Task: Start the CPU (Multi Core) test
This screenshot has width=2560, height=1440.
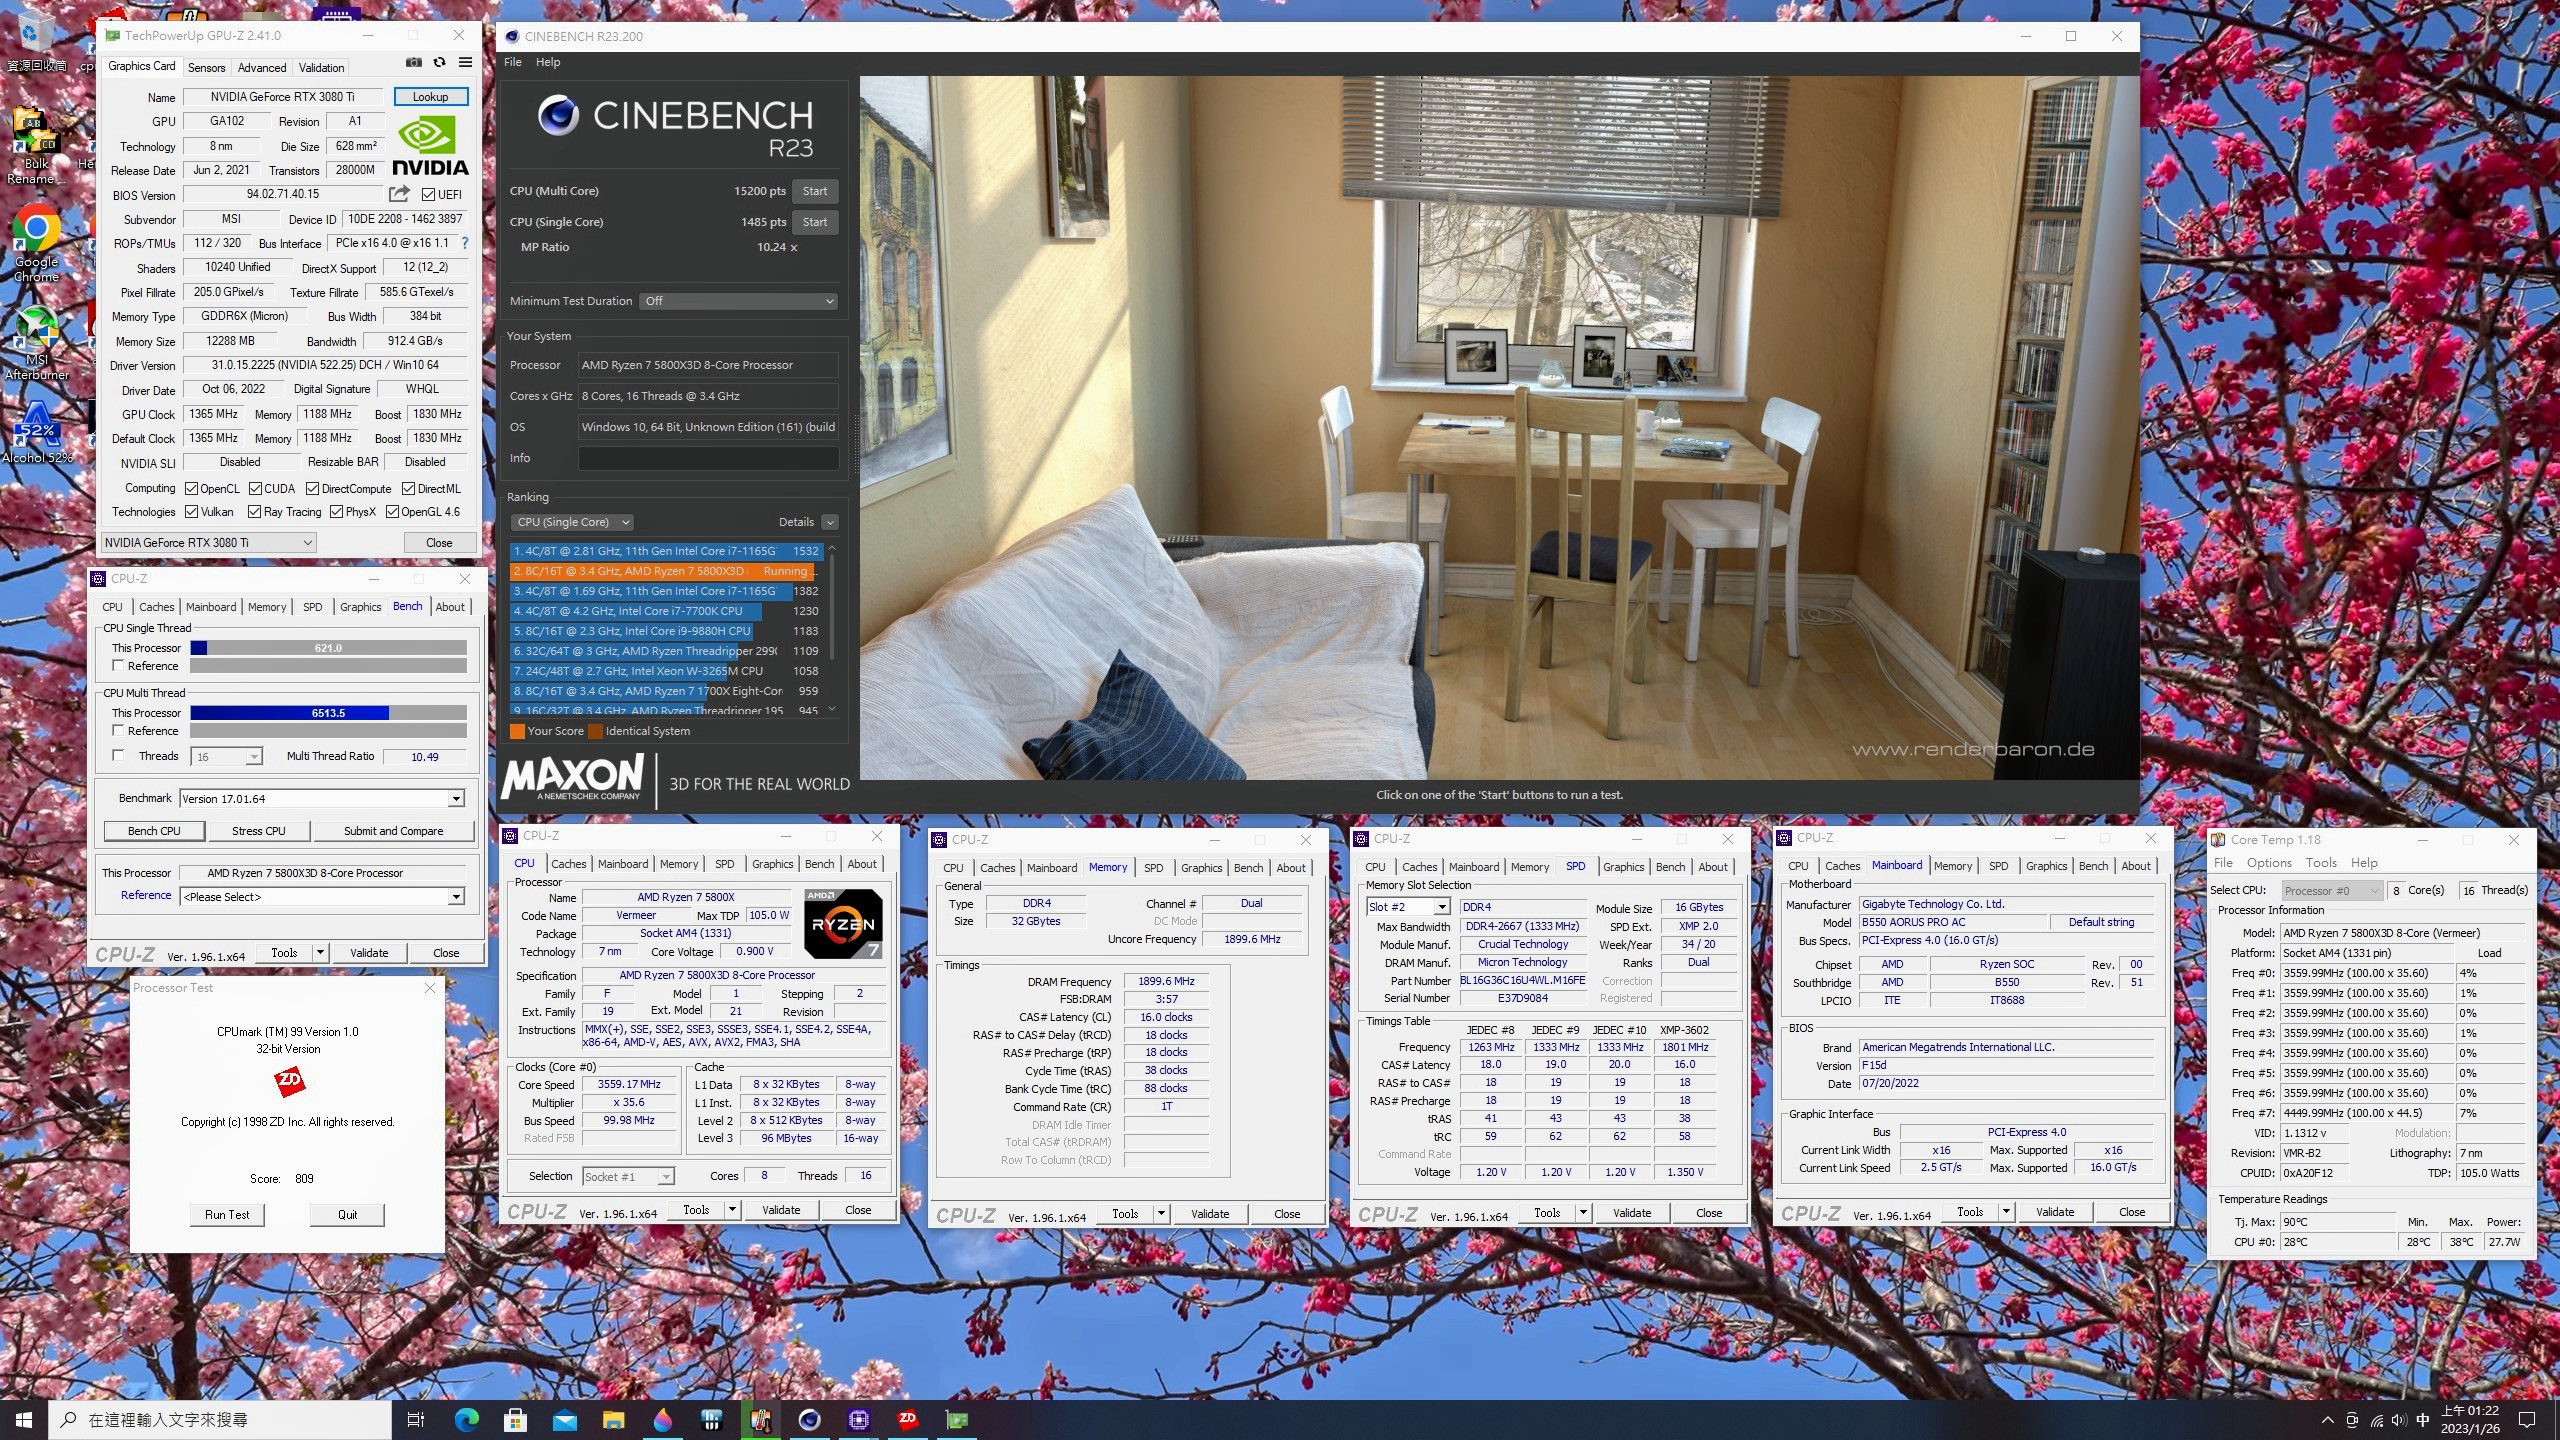Action: coord(815,191)
